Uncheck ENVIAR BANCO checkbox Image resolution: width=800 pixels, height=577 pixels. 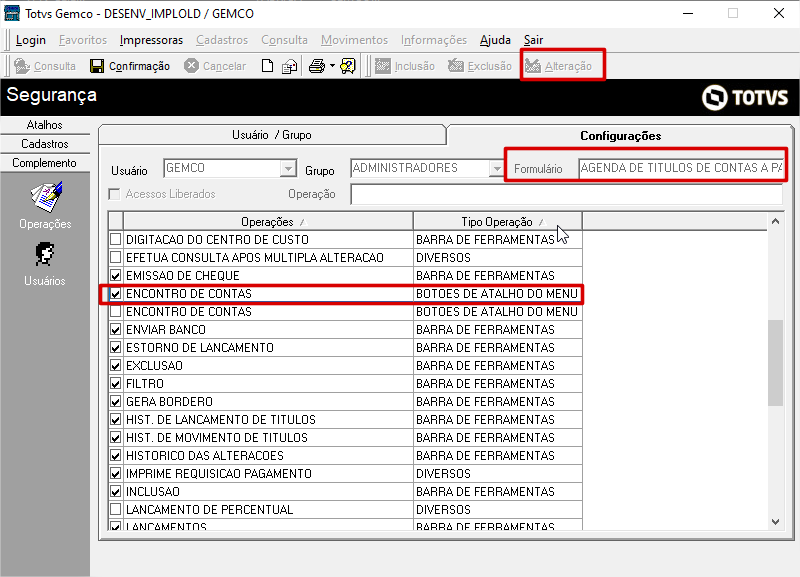tap(116, 330)
